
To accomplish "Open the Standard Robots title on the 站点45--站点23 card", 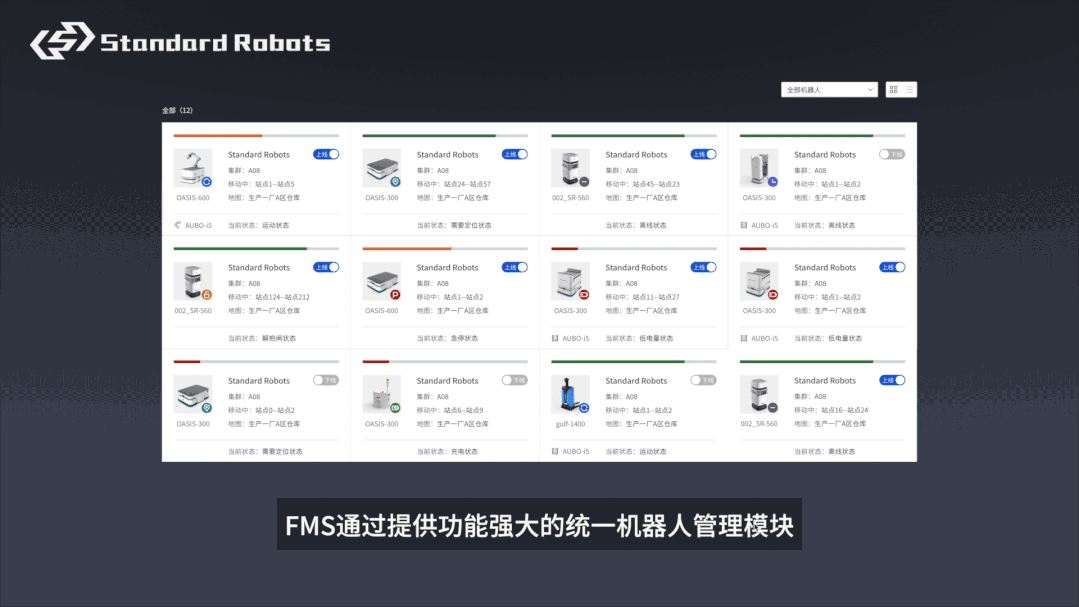I will [636, 155].
